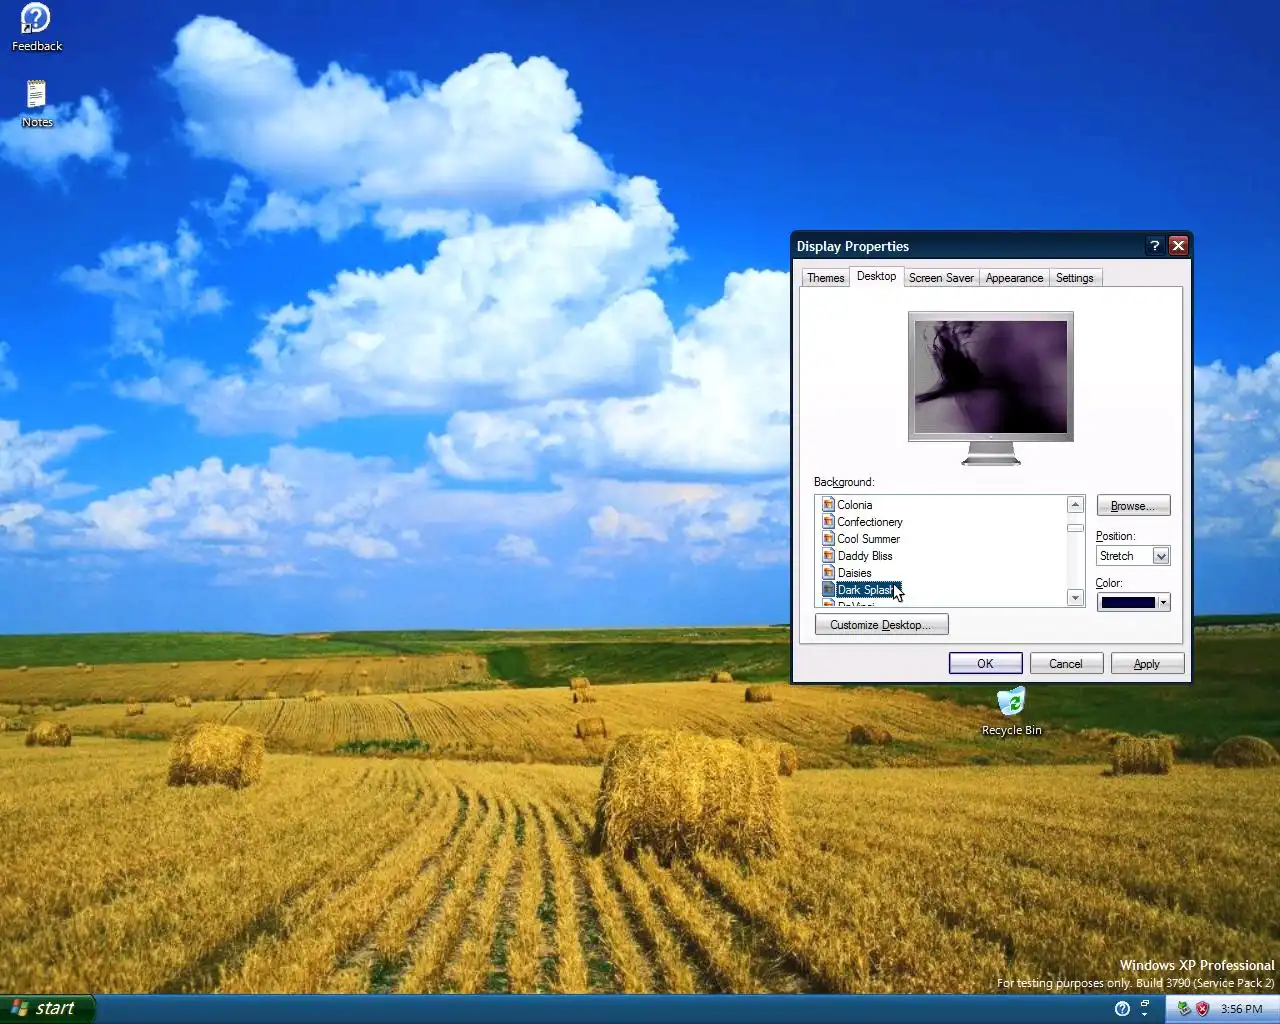1280x1024 pixels.
Task: Click the Daisies wallpaper file icon
Action: [x=828, y=573]
